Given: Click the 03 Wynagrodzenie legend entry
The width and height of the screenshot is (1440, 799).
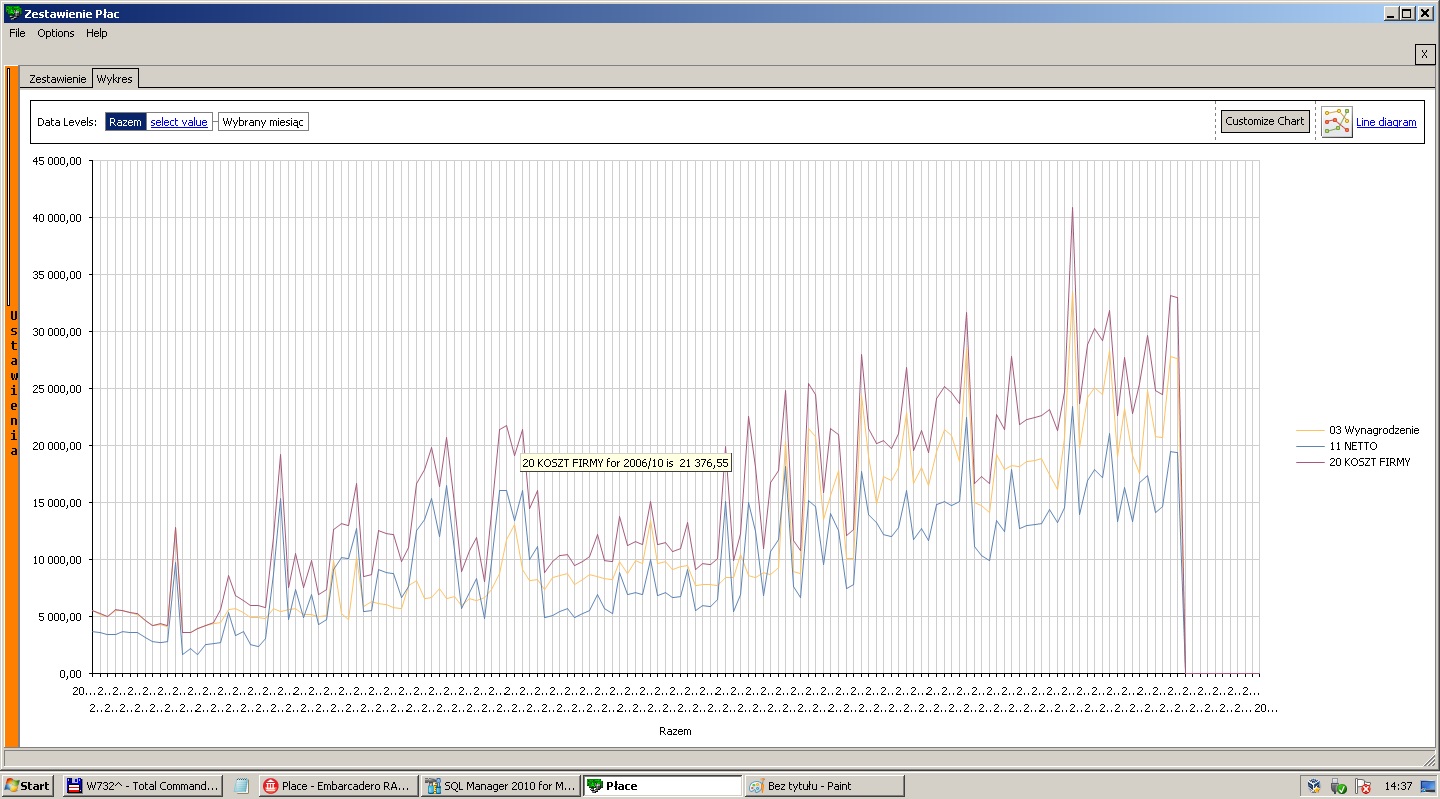Looking at the screenshot, I should (1374, 430).
